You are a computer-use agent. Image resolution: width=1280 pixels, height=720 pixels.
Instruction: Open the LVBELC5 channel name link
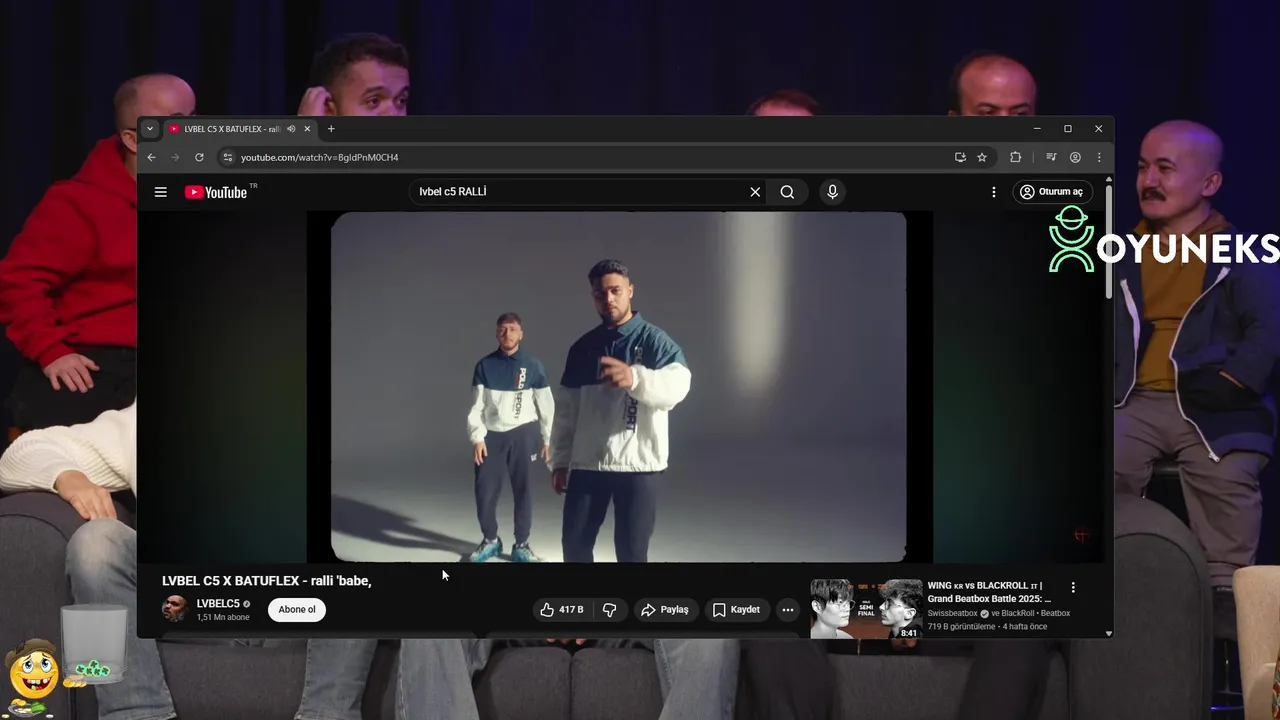point(218,604)
